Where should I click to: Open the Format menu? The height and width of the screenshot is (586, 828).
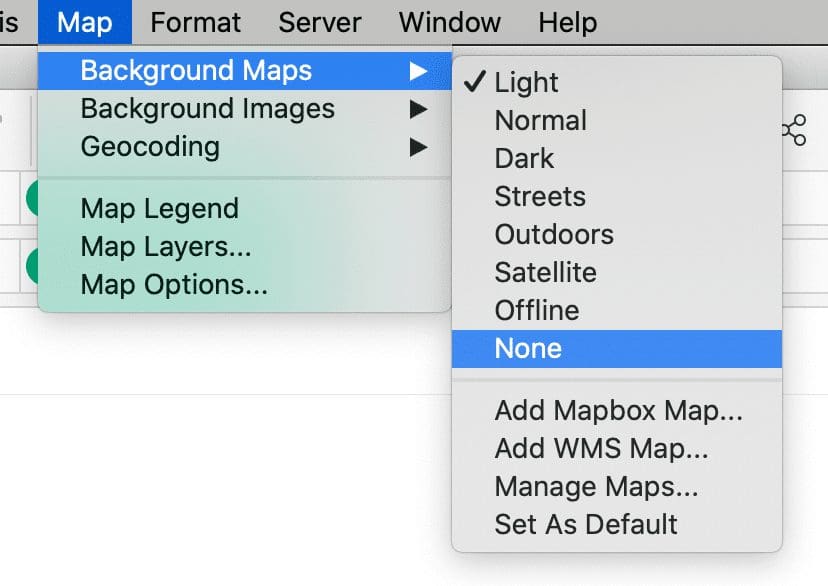tap(195, 22)
